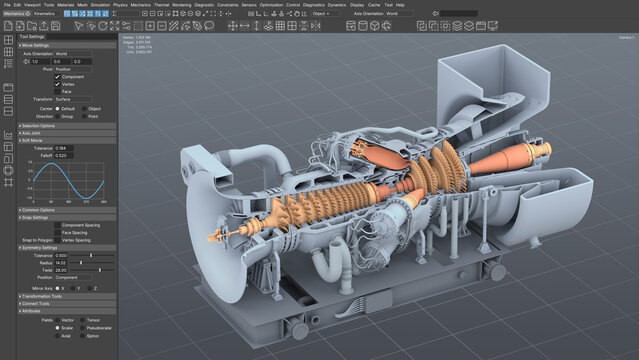Image resolution: width=639 pixels, height=360 pixels.
Task: Click the Camera 1 viewport label
Action: click(x=626, y=37)
